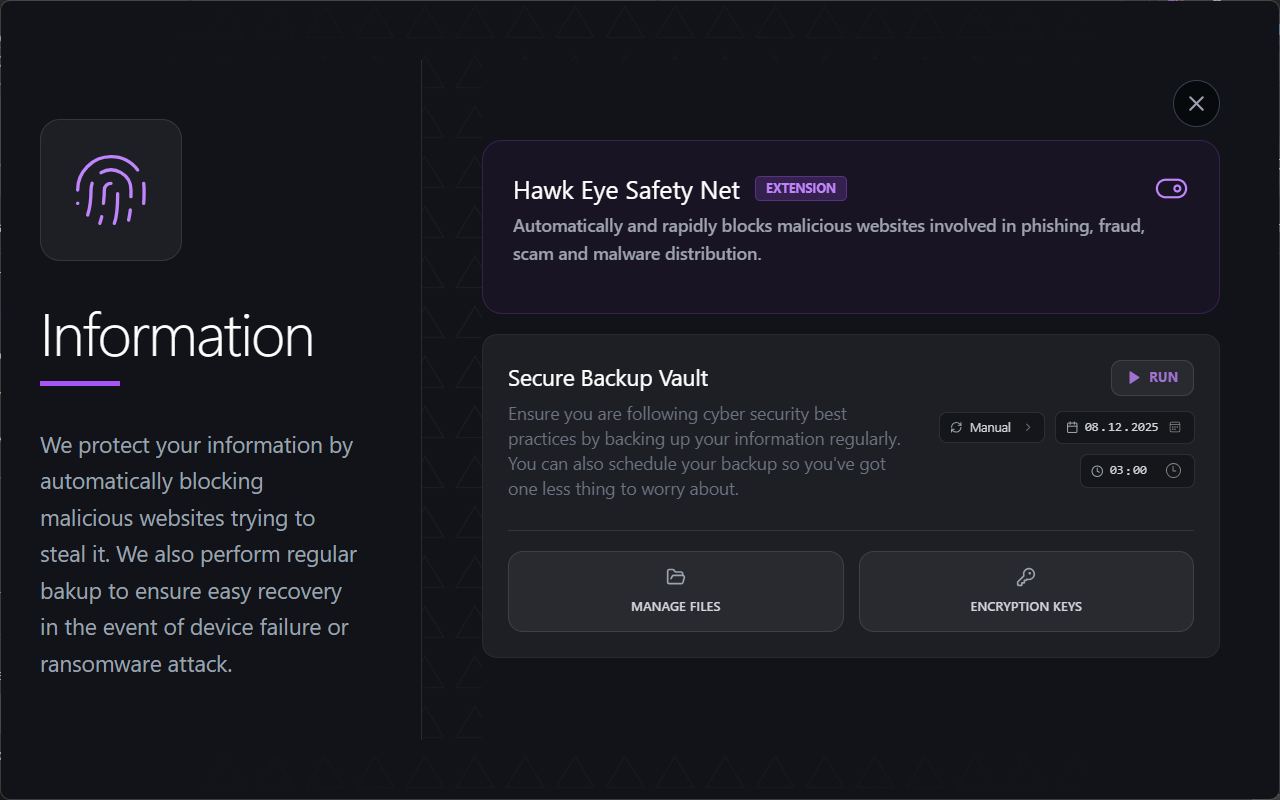Screen dimensions: 1280x800
Task: Open the Manage Files text label
Action: point(675,607)
